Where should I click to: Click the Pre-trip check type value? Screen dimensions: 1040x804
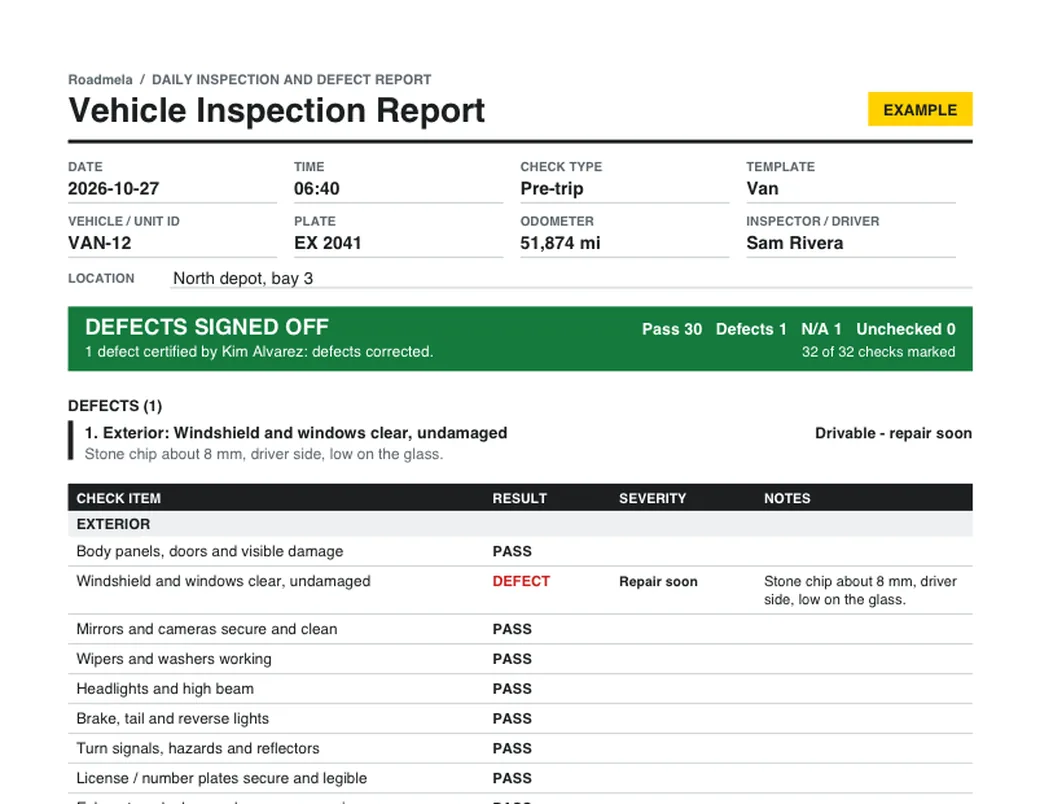tap(552, 188)
